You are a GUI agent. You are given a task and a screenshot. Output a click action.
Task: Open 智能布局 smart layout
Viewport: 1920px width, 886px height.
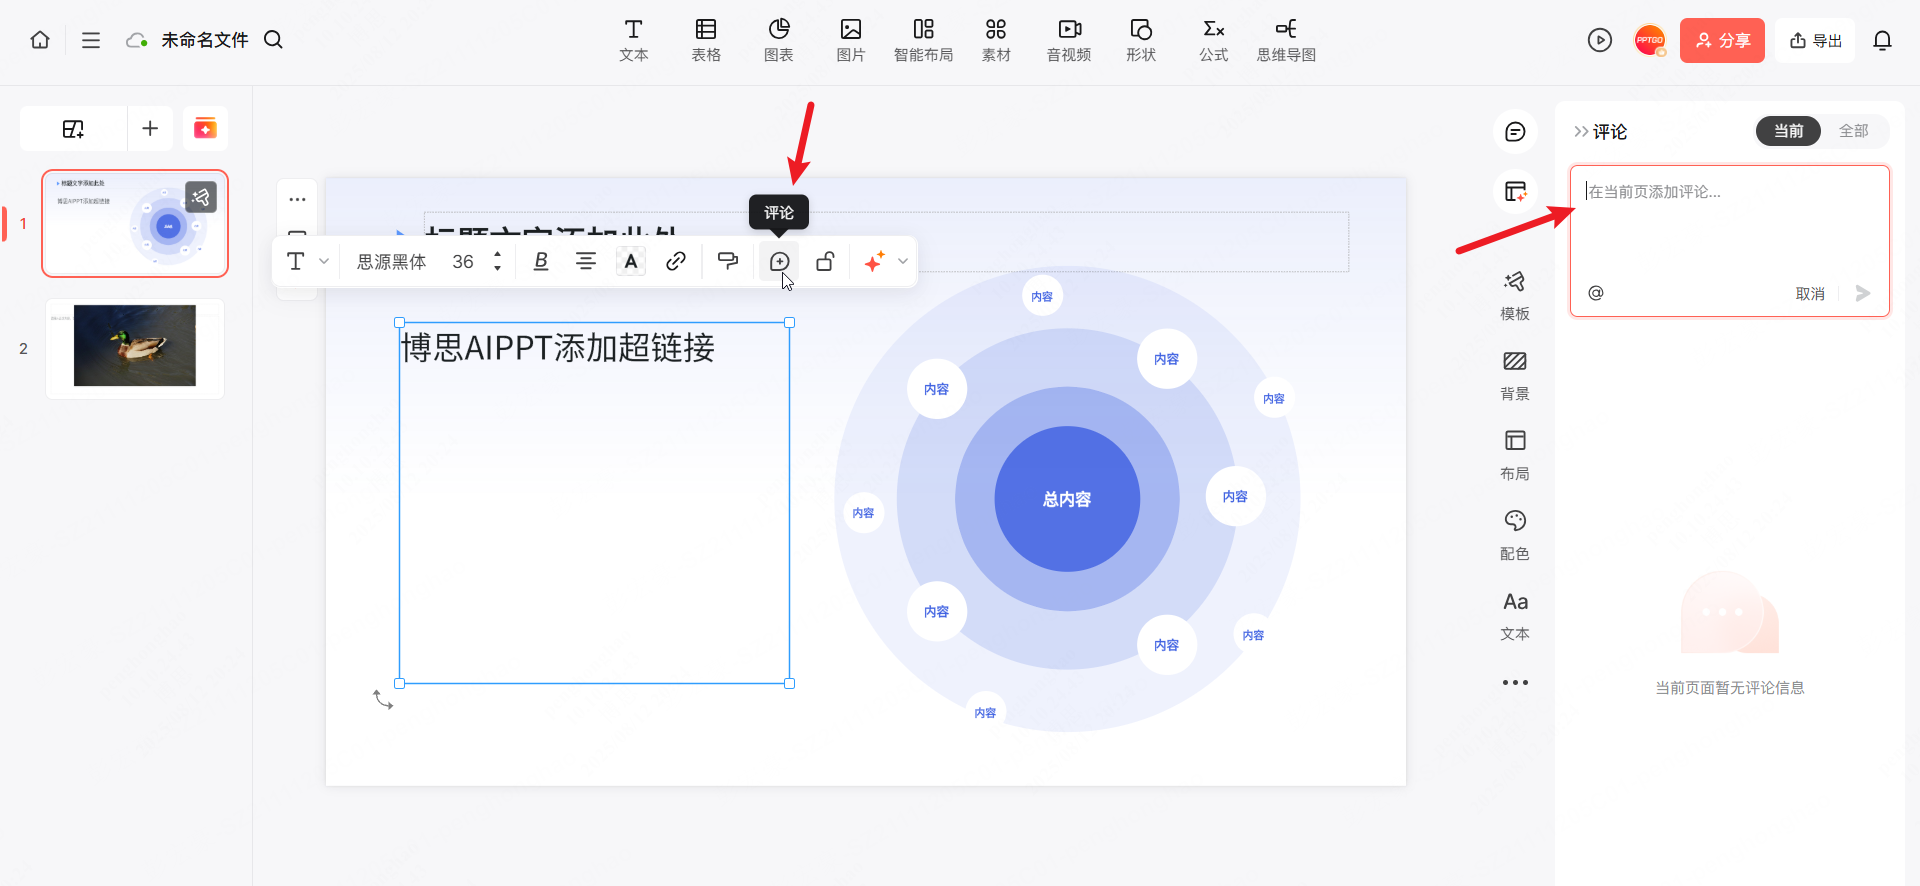924,40
